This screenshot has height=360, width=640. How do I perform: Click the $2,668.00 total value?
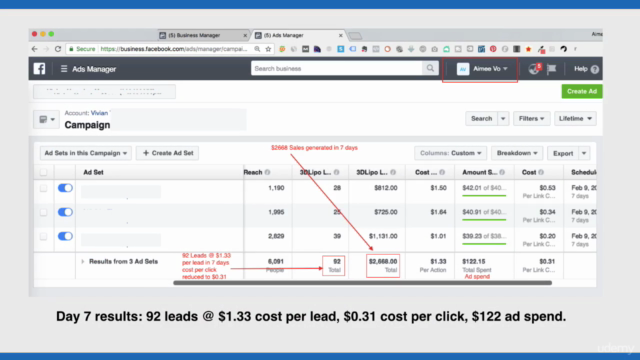click(x=383, y=262)
